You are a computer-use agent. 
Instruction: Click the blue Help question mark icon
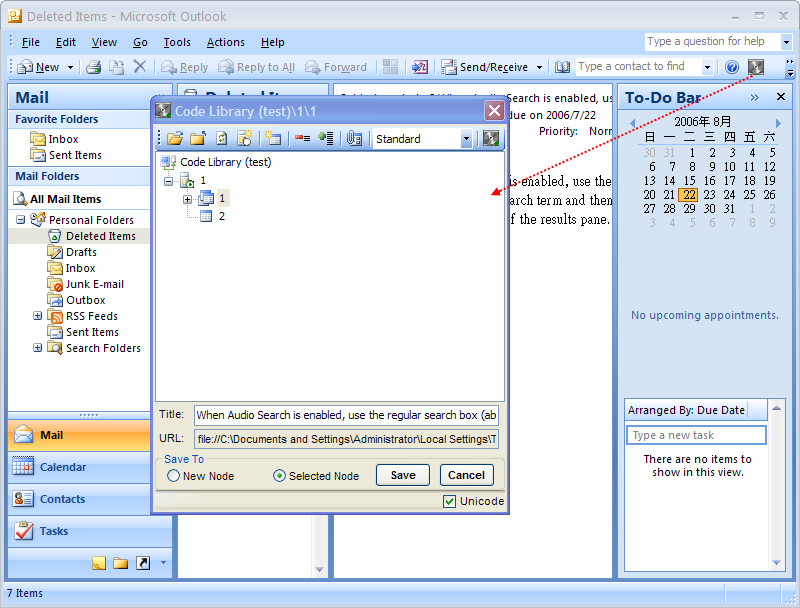click(x=732, y=67)
